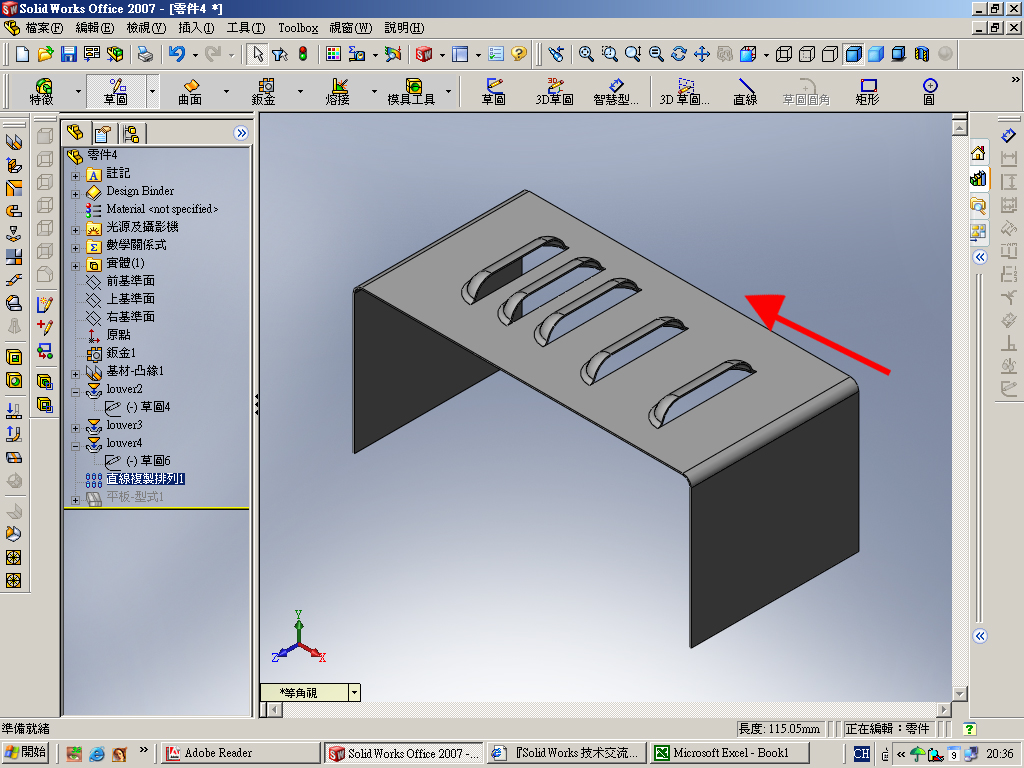Open the Design Library task pane icon
Viewport: 1024px width, 768px height.
pos(978,178)
